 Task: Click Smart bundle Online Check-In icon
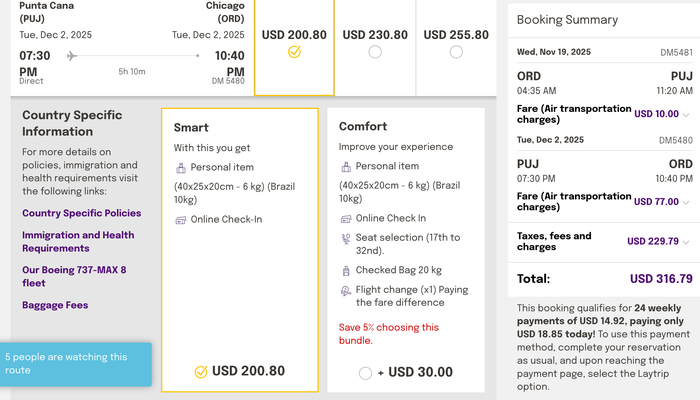tap(181, 220)
